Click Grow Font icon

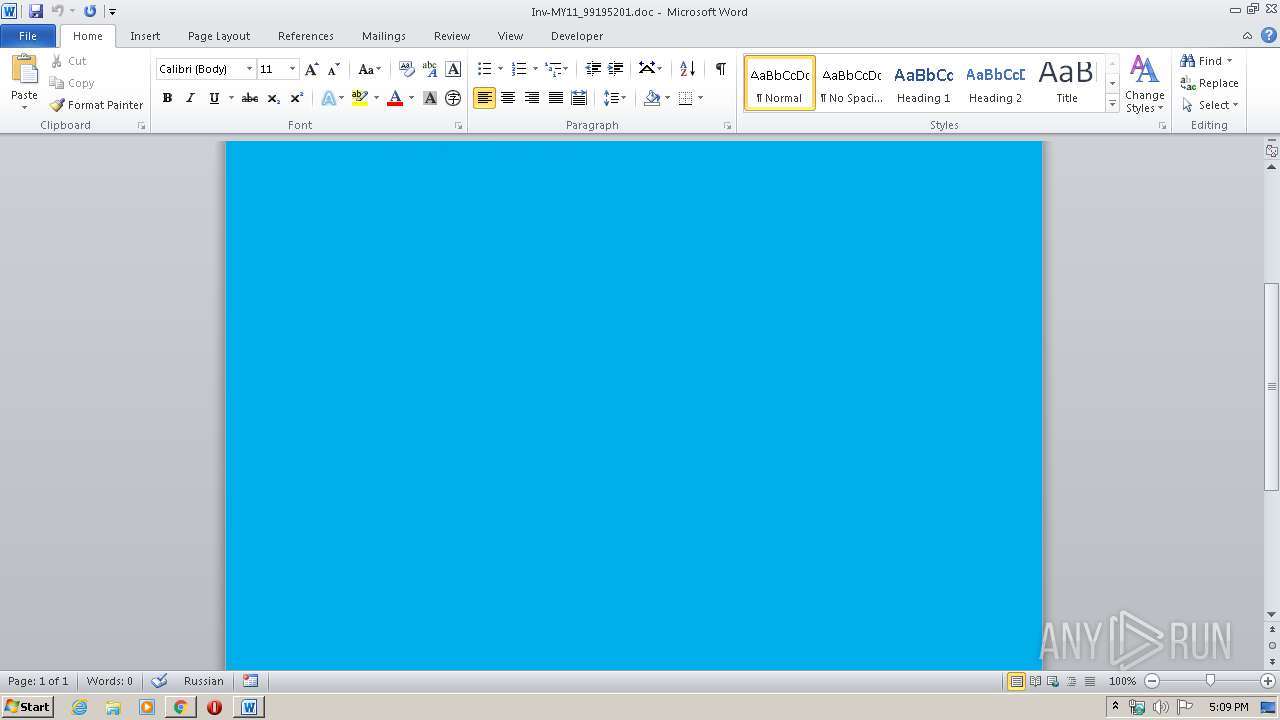(x=312, y=69)
